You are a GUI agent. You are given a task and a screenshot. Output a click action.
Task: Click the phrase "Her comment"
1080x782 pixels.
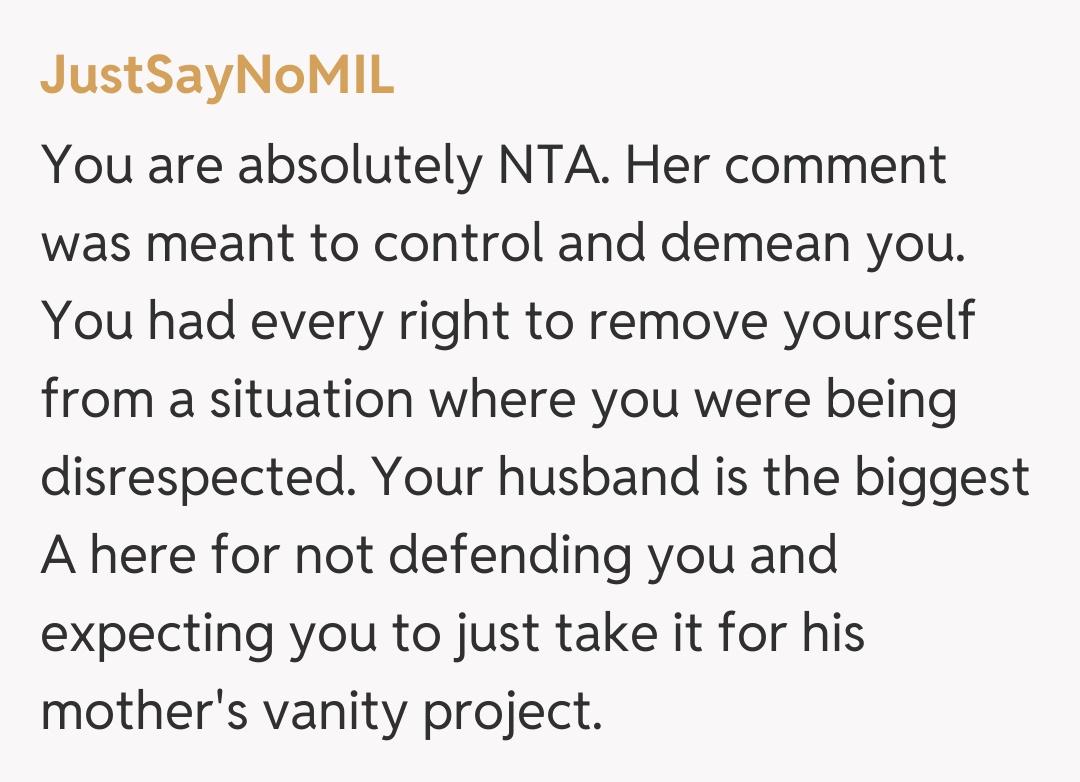coord(786,166)
